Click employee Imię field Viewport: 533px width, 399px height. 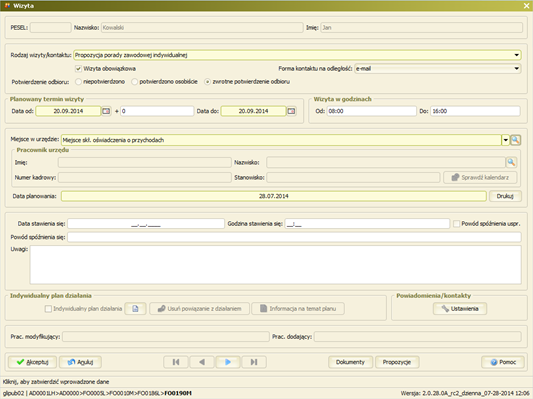click(x=145, y=162)
